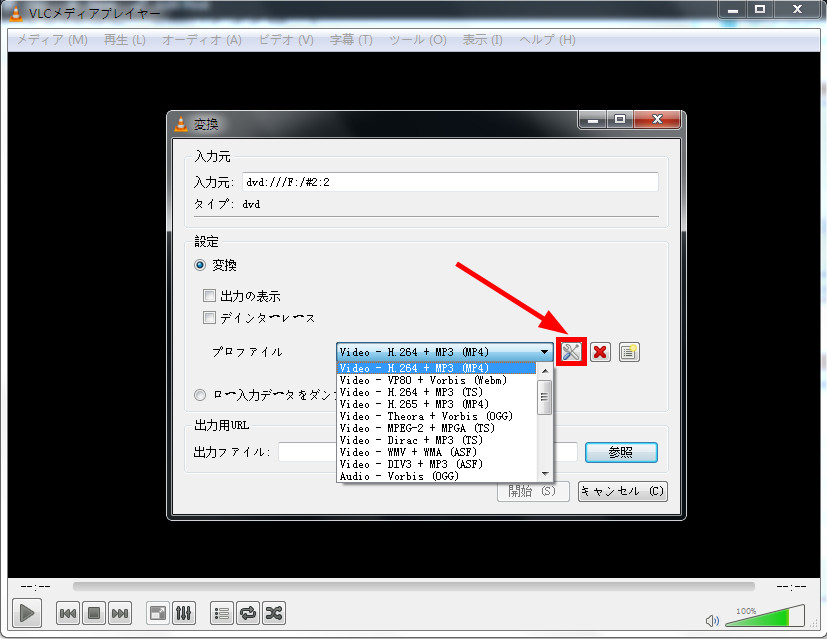Open the edit selected profile wrench icon
The height and width of the screenshot is (639, 827).
click(x=571, y=352)
